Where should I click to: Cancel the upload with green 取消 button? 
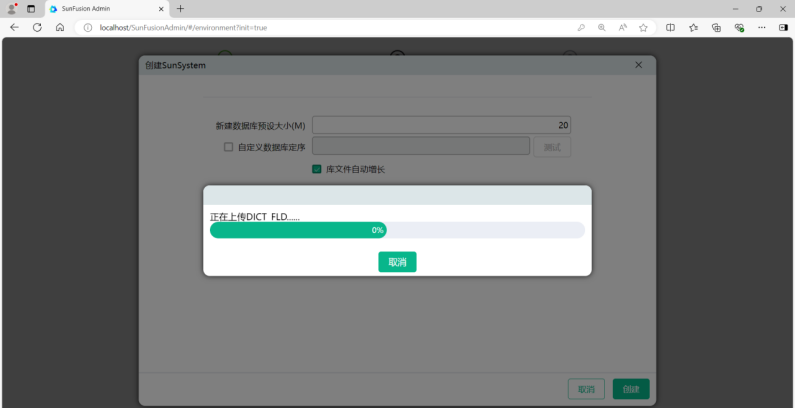click(x=398, y=262)
